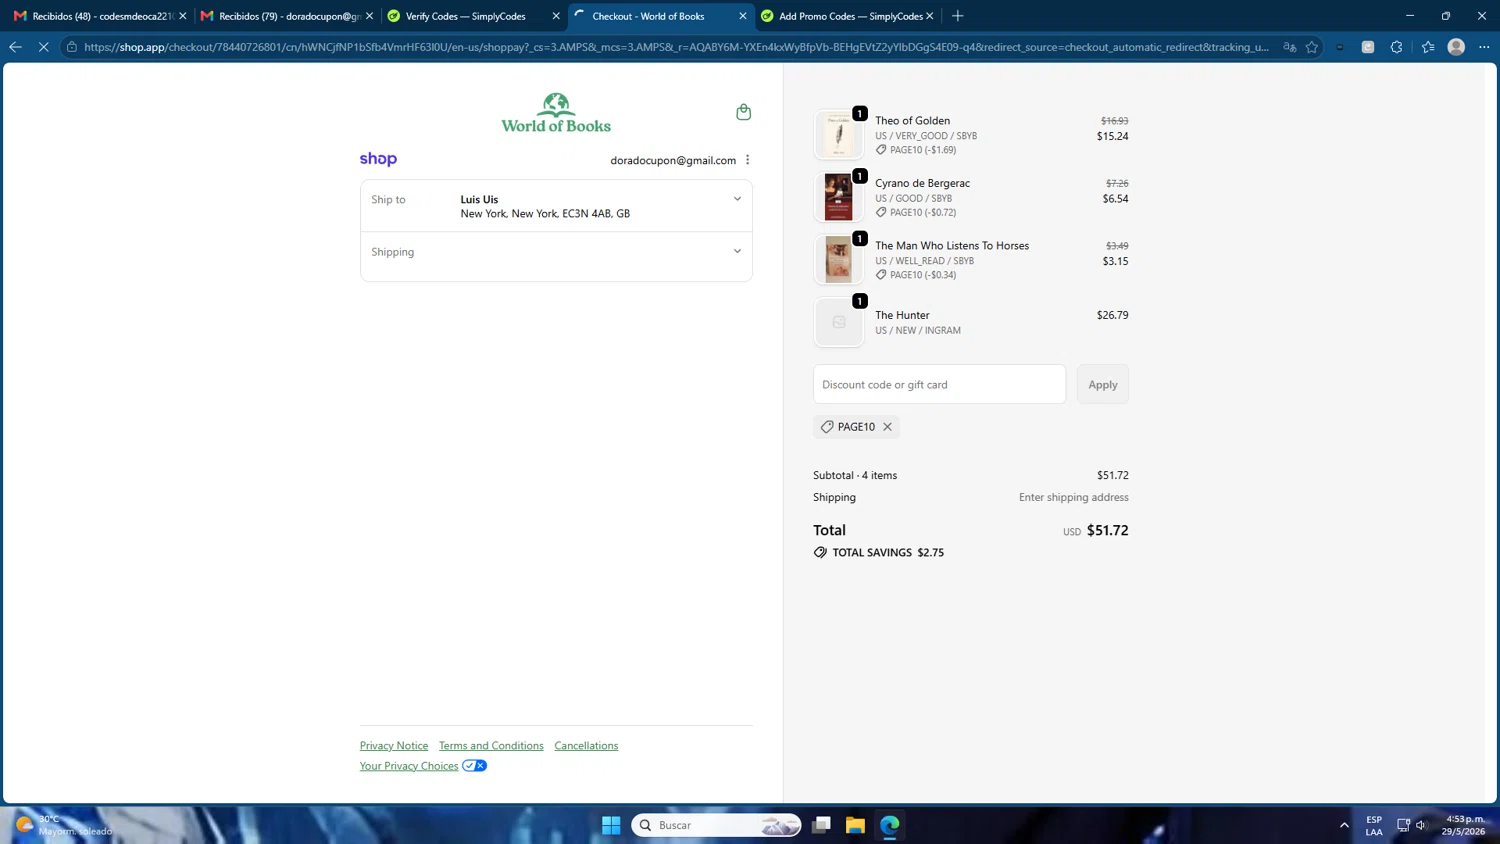Click Theo of Golden PAGE10 (-$1.69) discount text
Image resolution: width=1500 pixels, height=844 pixels.
tap(916, 150)
